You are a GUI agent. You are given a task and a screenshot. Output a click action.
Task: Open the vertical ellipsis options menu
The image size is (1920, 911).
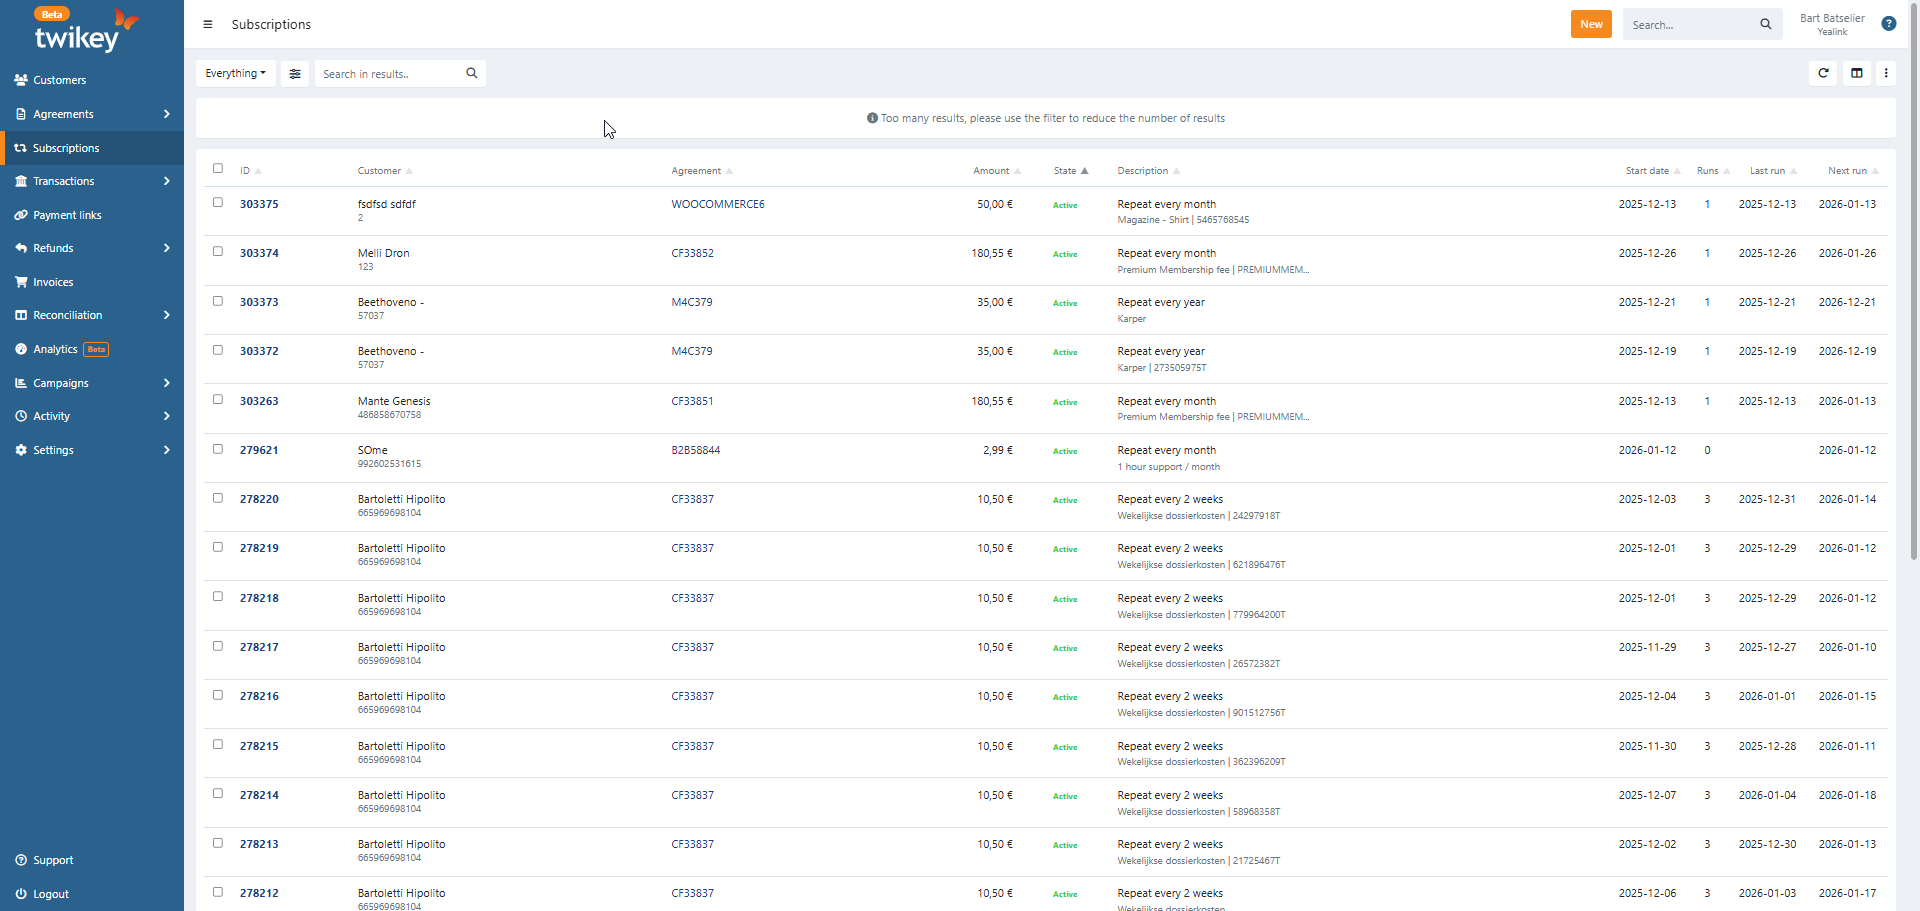pos(1886,73)
